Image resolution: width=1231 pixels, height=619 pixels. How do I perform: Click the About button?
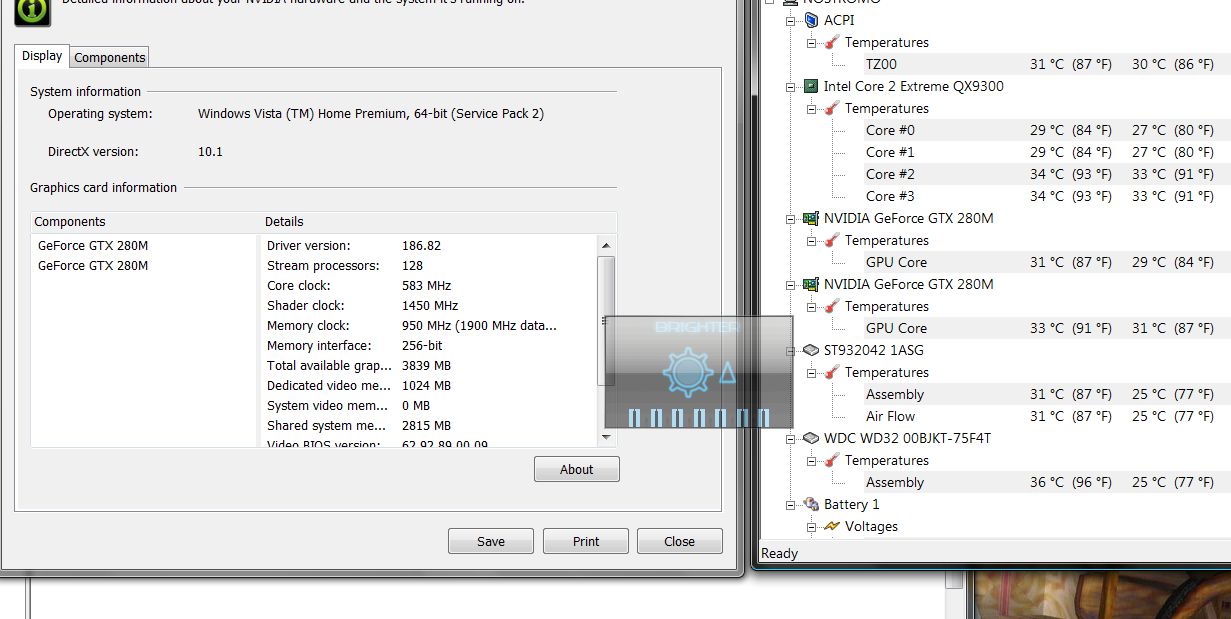pyautogui.click(x=577, y=469)
